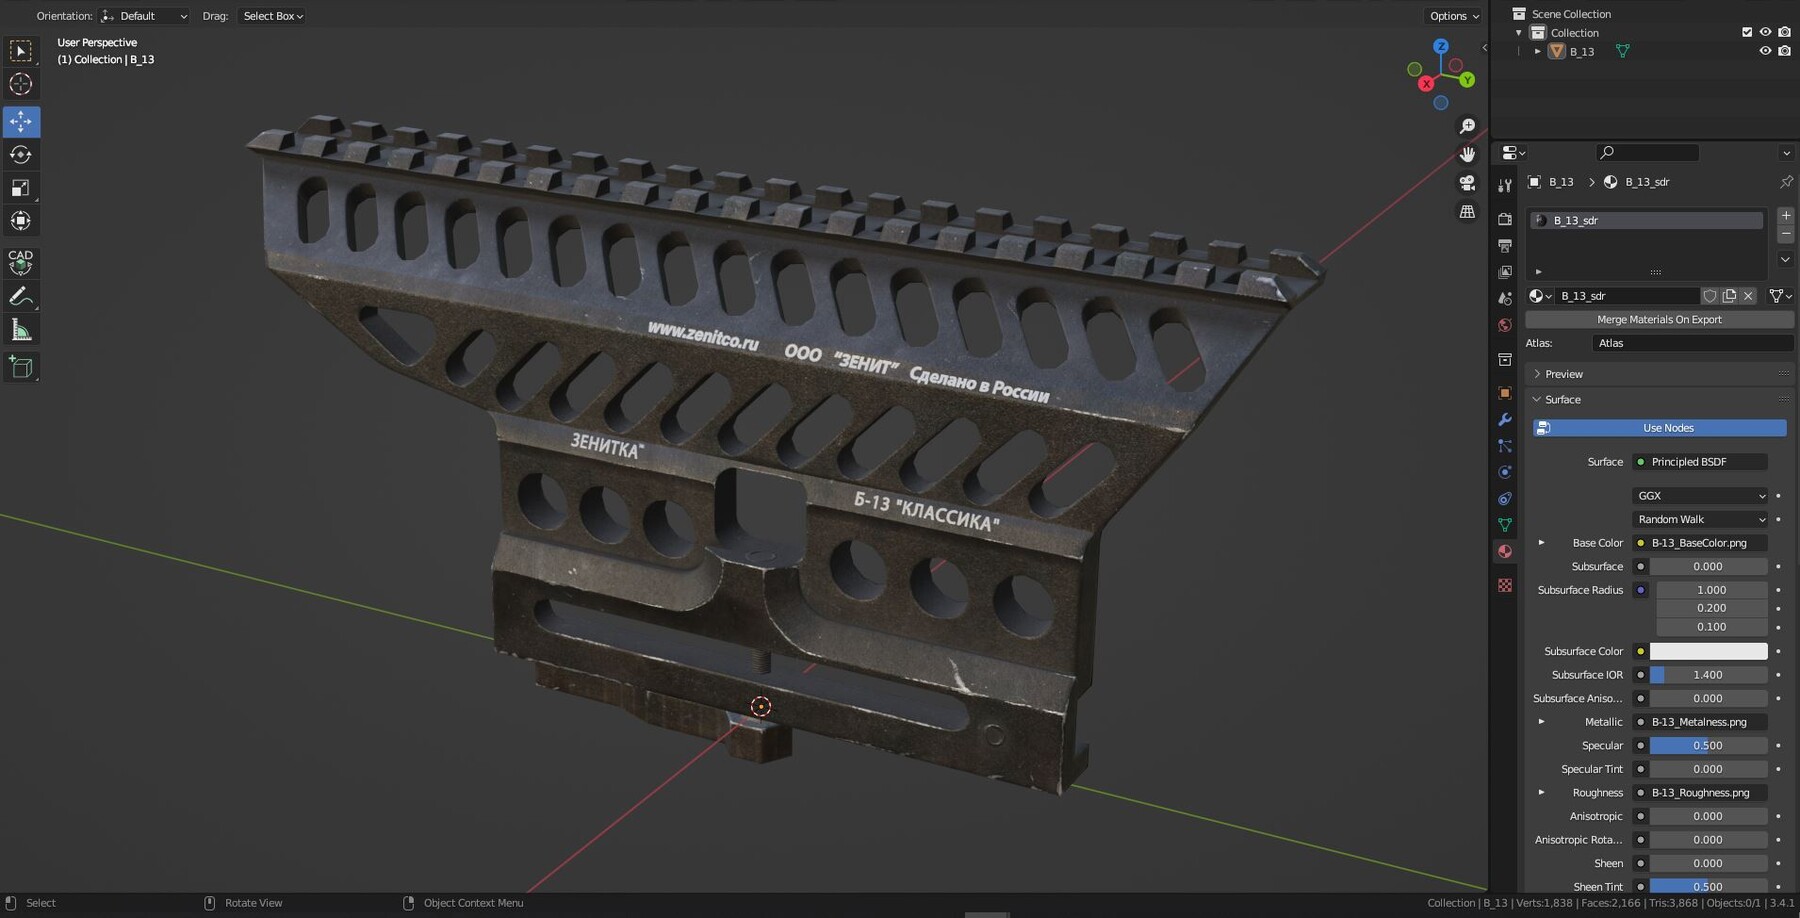Screen dimensions: 1800x918
Task: Select the Scale tool
Action: [20, 188]
